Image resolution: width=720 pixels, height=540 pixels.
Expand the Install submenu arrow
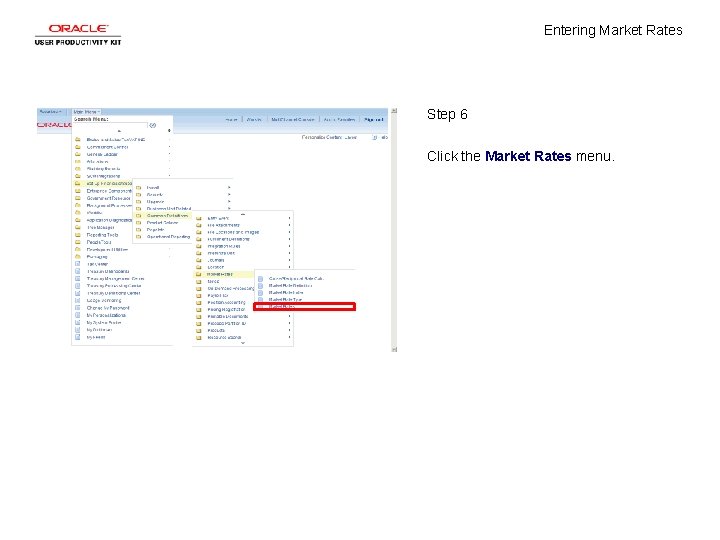[229, 187]
